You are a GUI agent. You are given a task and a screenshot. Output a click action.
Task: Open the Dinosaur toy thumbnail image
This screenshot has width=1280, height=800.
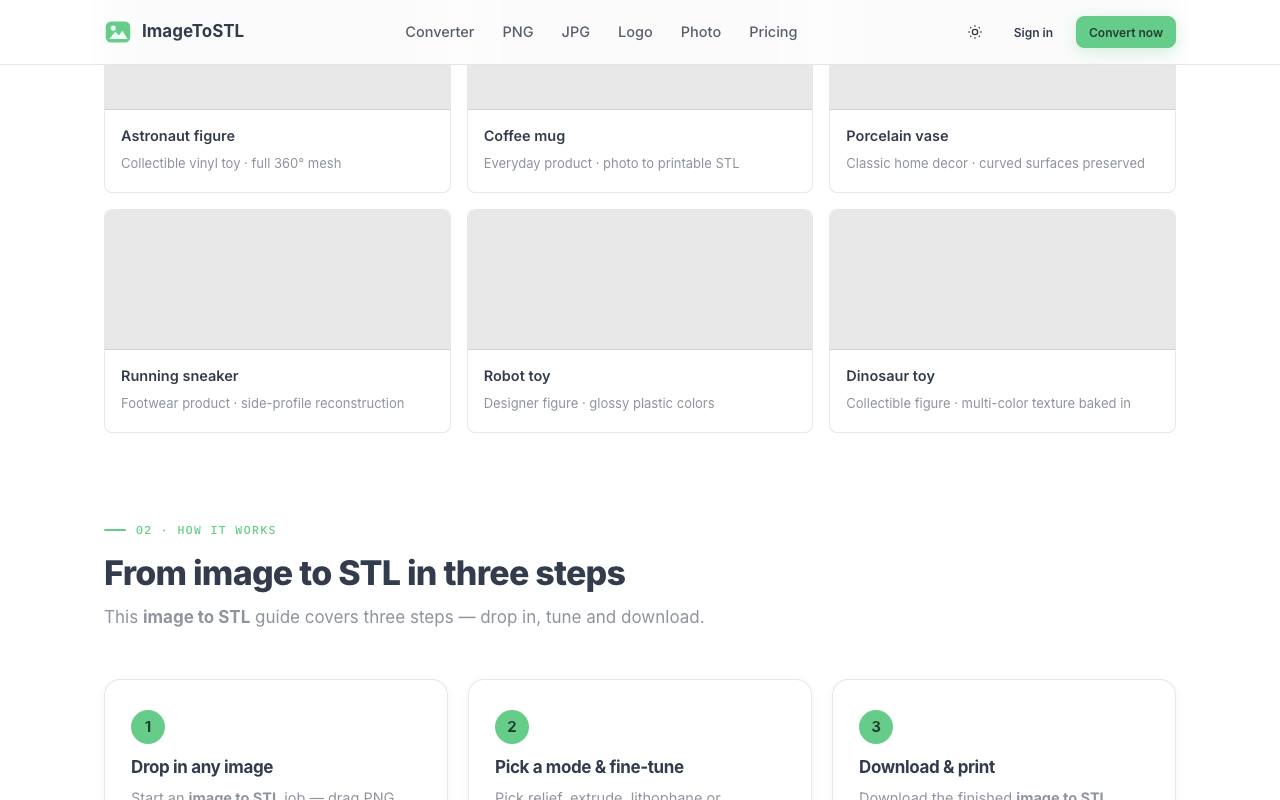[x=1002, y=279]
